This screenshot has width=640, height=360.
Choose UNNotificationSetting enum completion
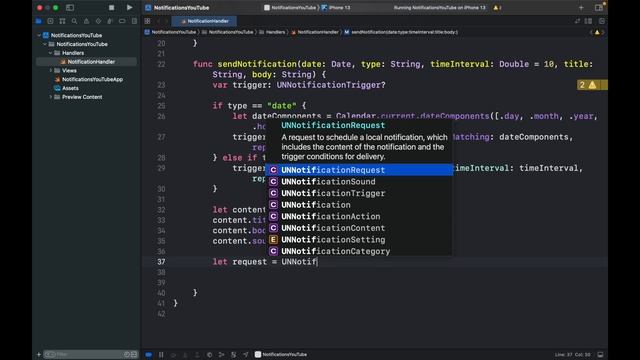(x=360, y=240)
